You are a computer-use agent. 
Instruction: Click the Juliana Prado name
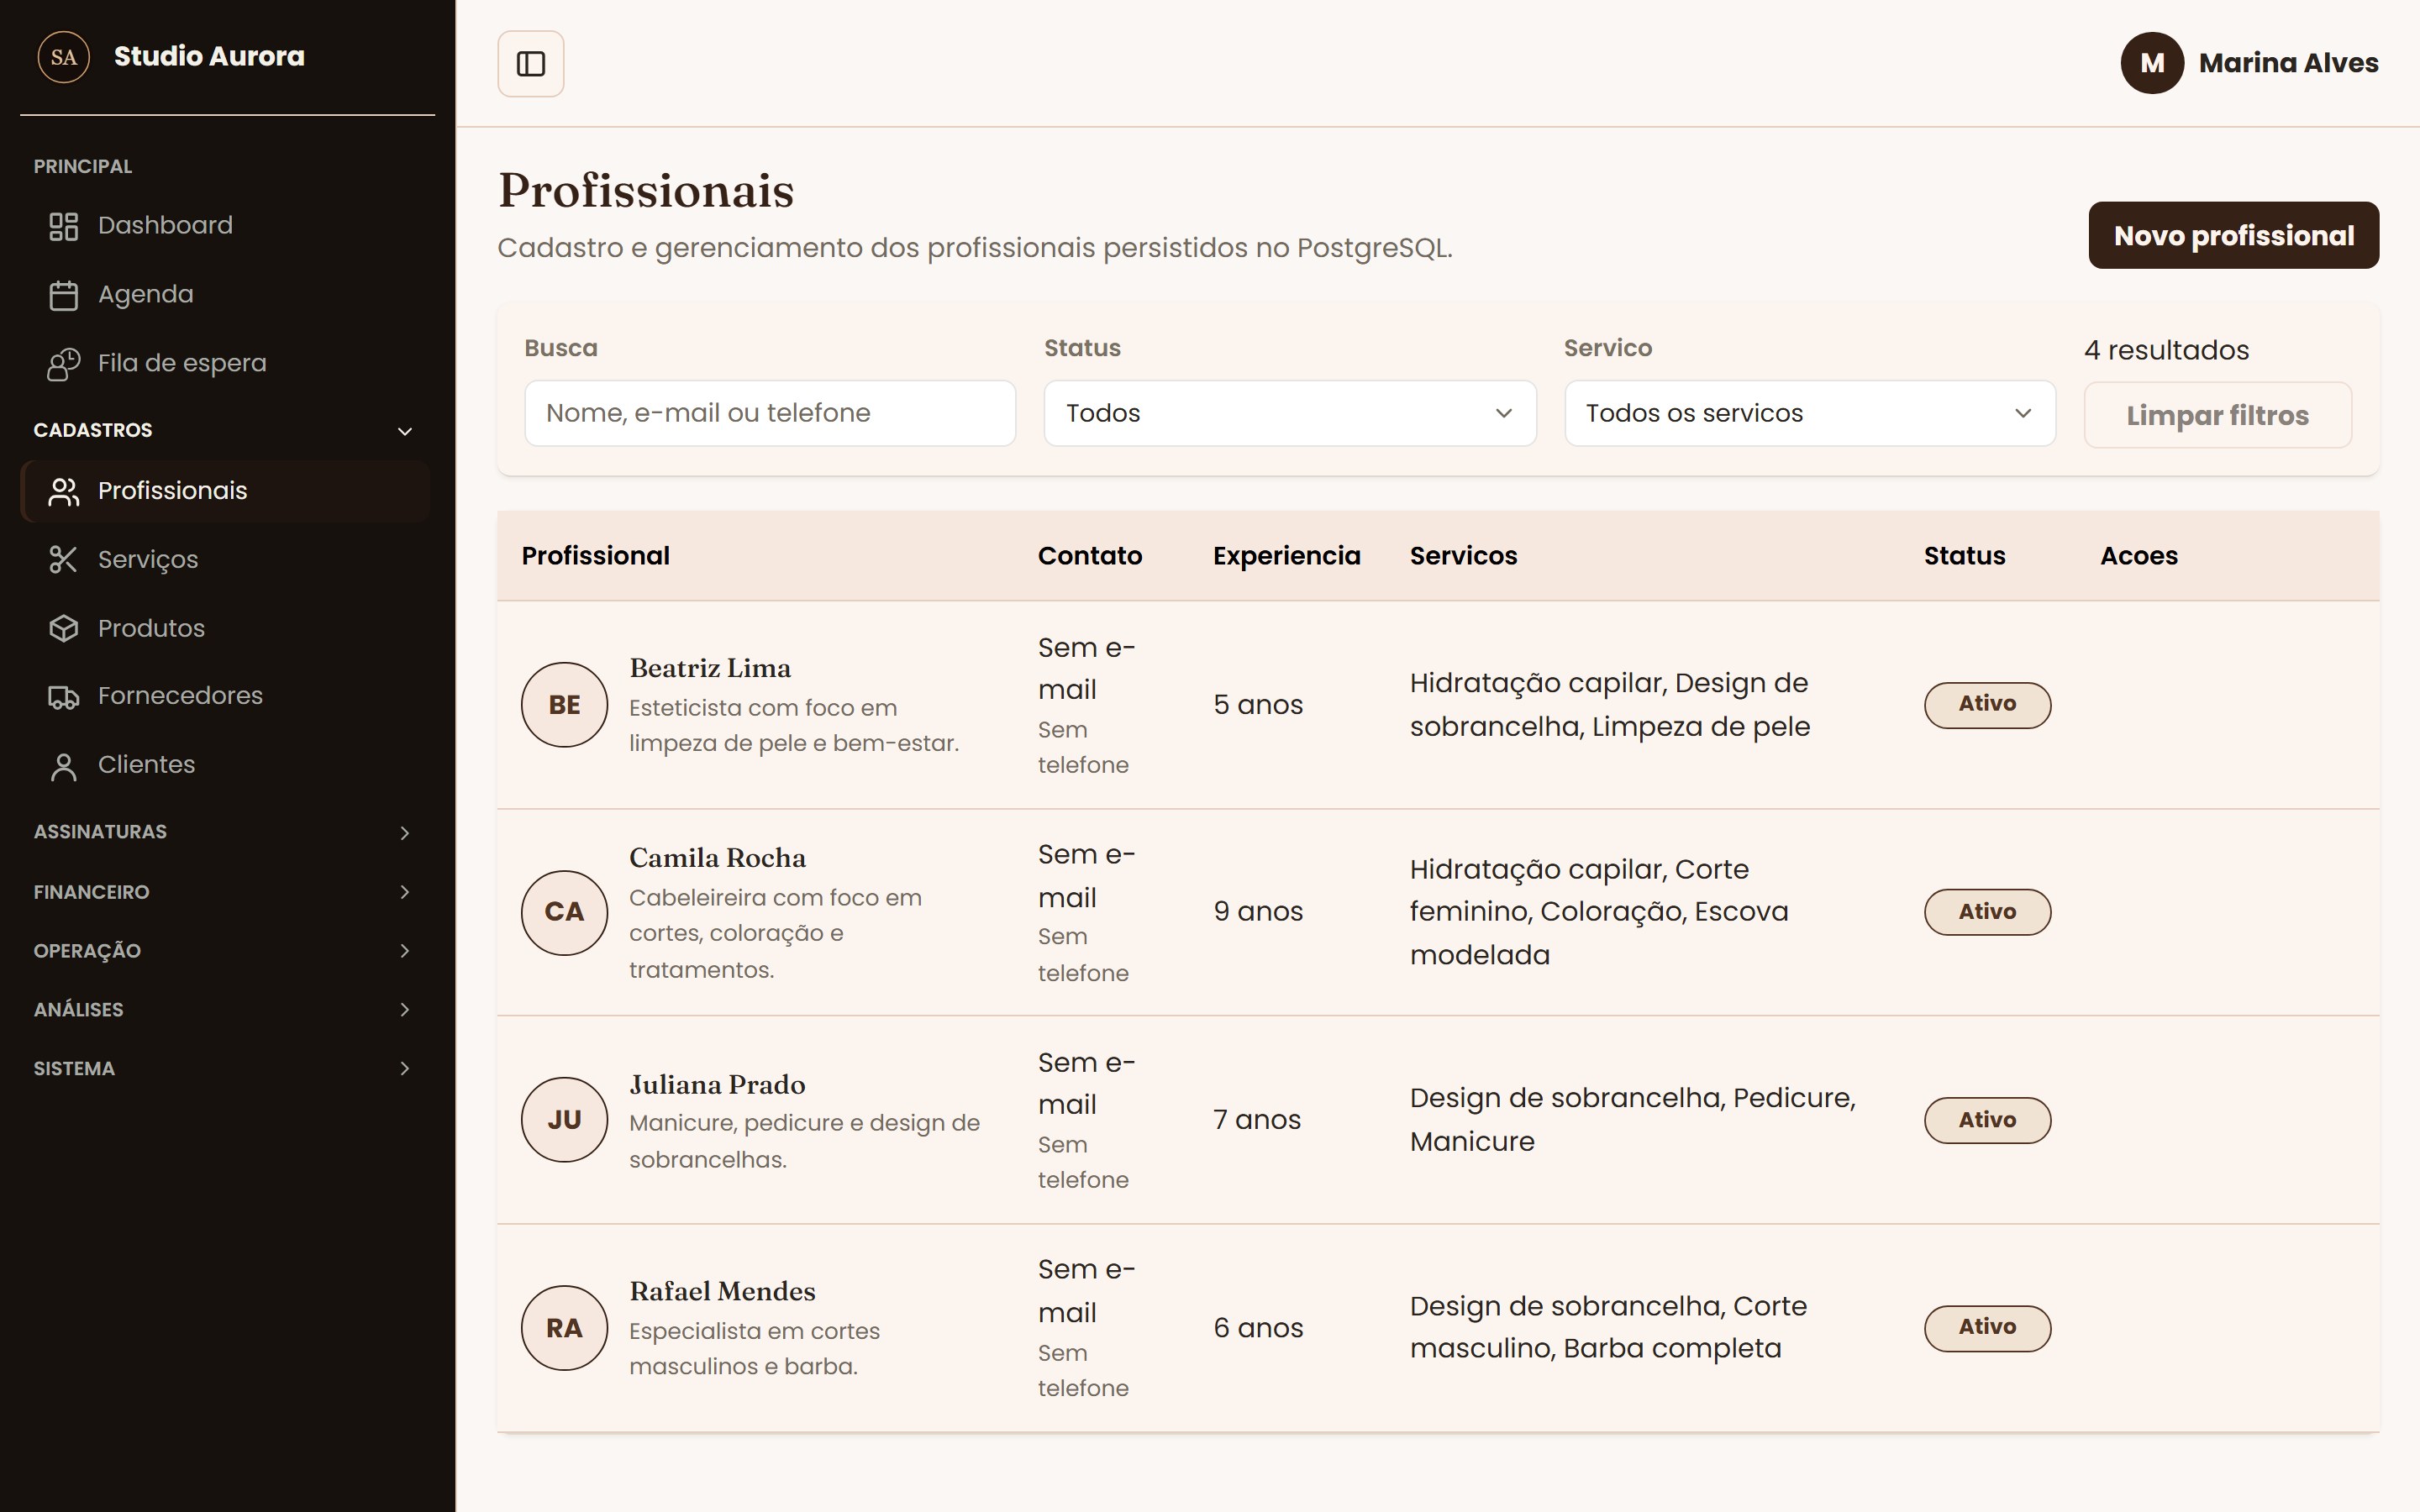717,1085
